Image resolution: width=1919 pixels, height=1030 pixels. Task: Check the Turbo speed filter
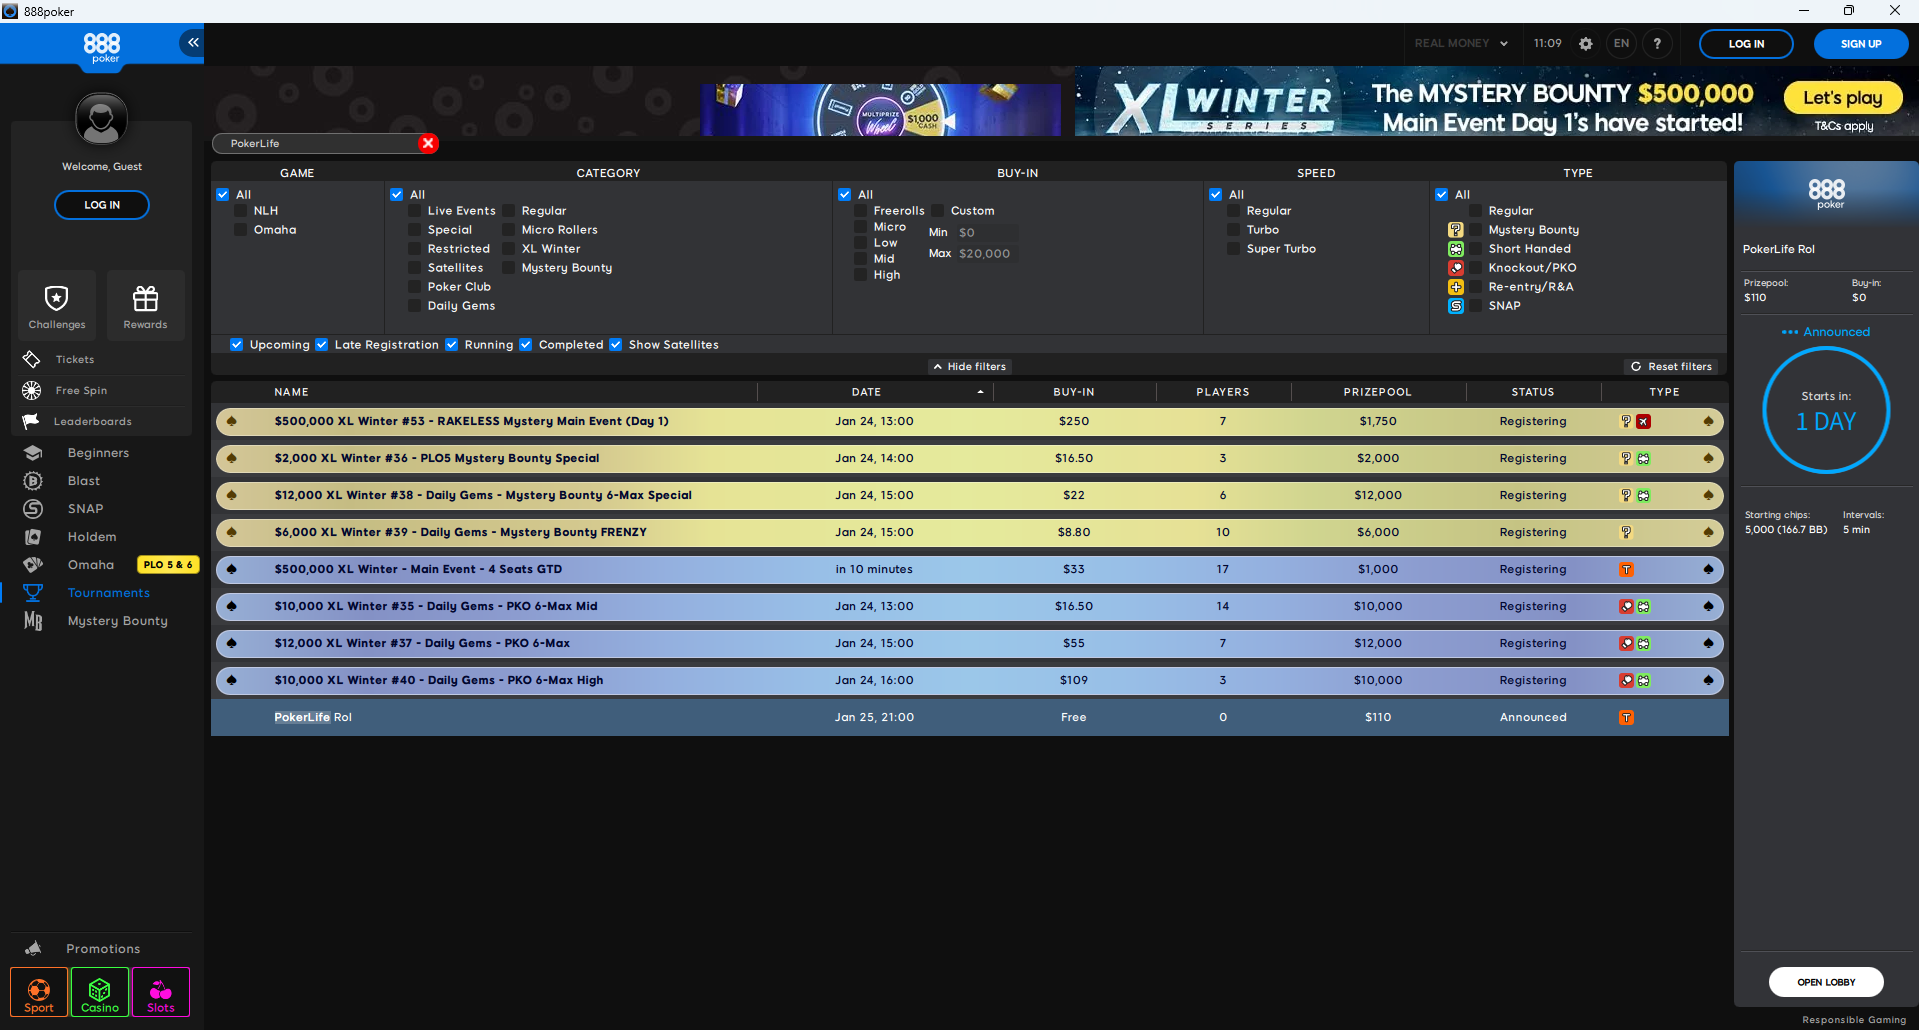pos(1235,229)
